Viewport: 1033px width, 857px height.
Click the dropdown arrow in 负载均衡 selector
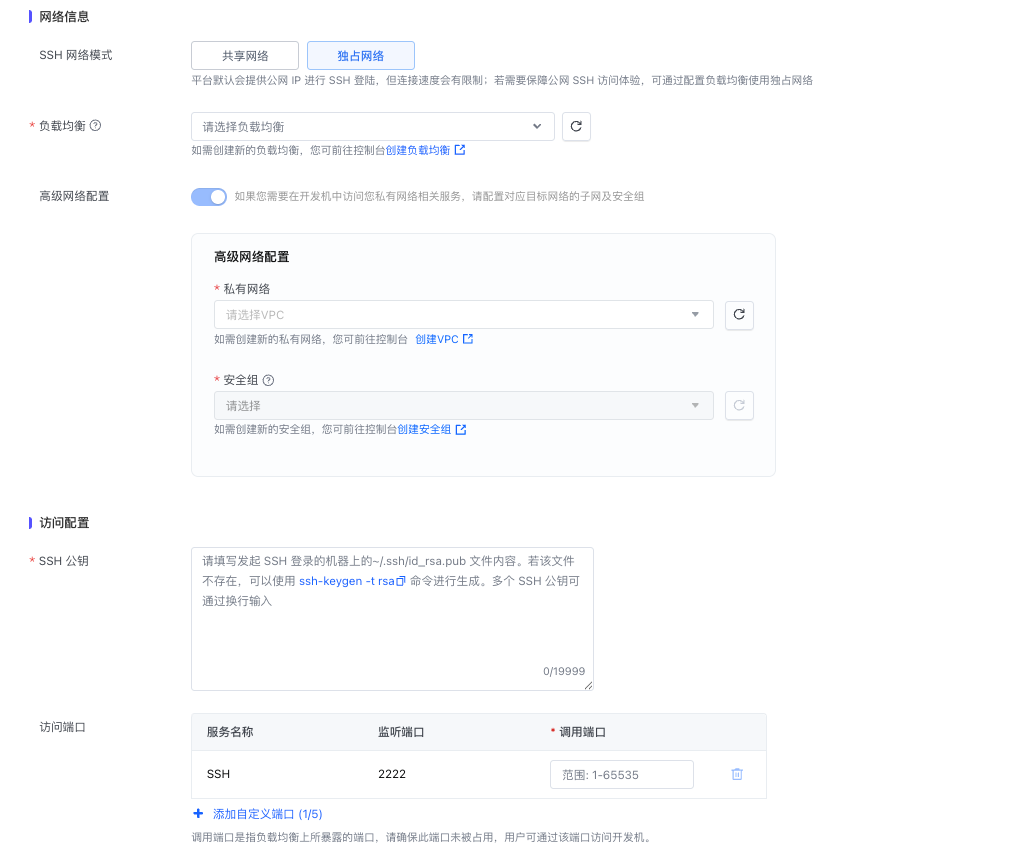(537, 126)
